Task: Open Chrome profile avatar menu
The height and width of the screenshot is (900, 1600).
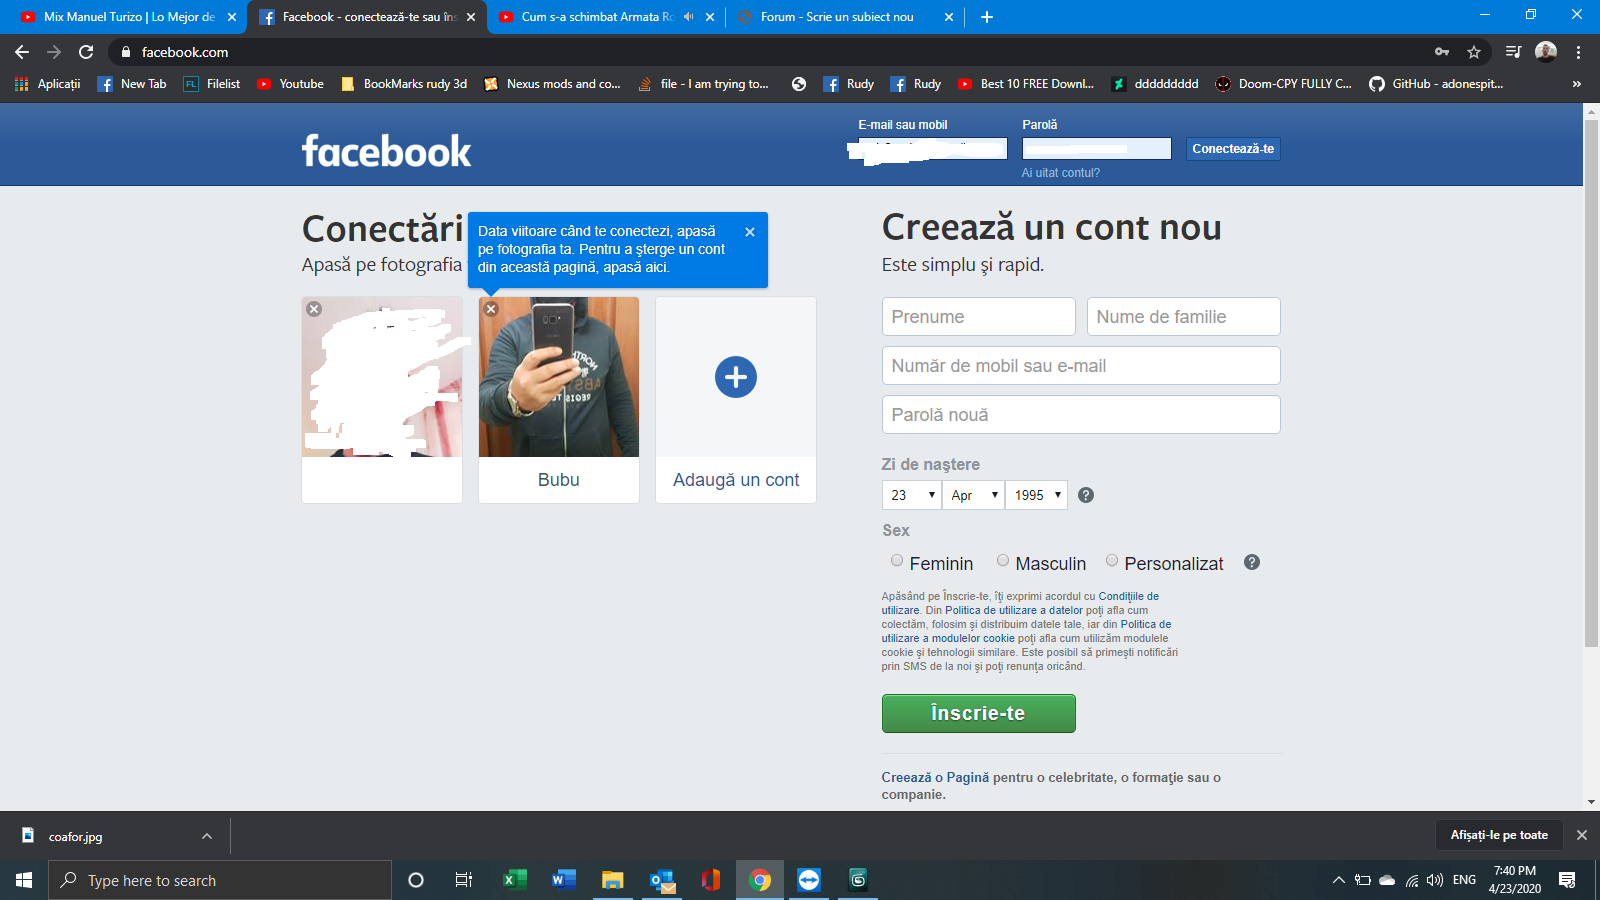Action: coord(1546,52)
